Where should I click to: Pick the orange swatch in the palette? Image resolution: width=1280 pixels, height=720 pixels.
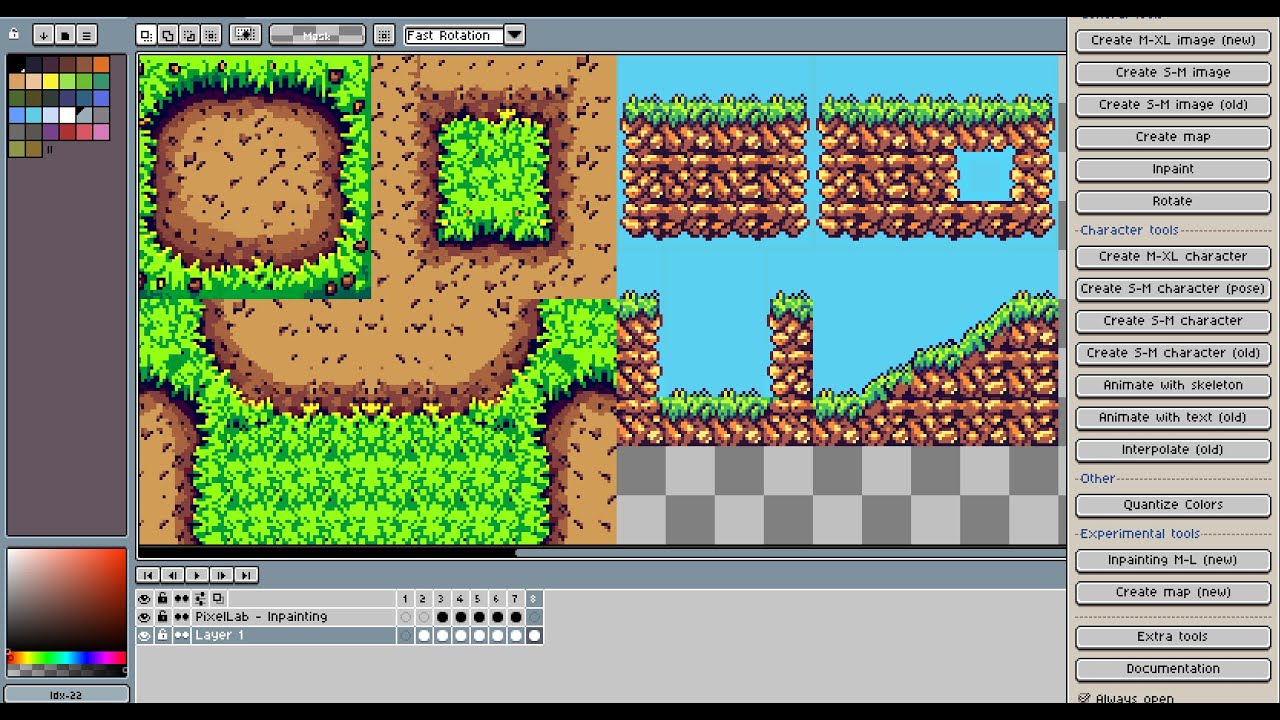101,66
